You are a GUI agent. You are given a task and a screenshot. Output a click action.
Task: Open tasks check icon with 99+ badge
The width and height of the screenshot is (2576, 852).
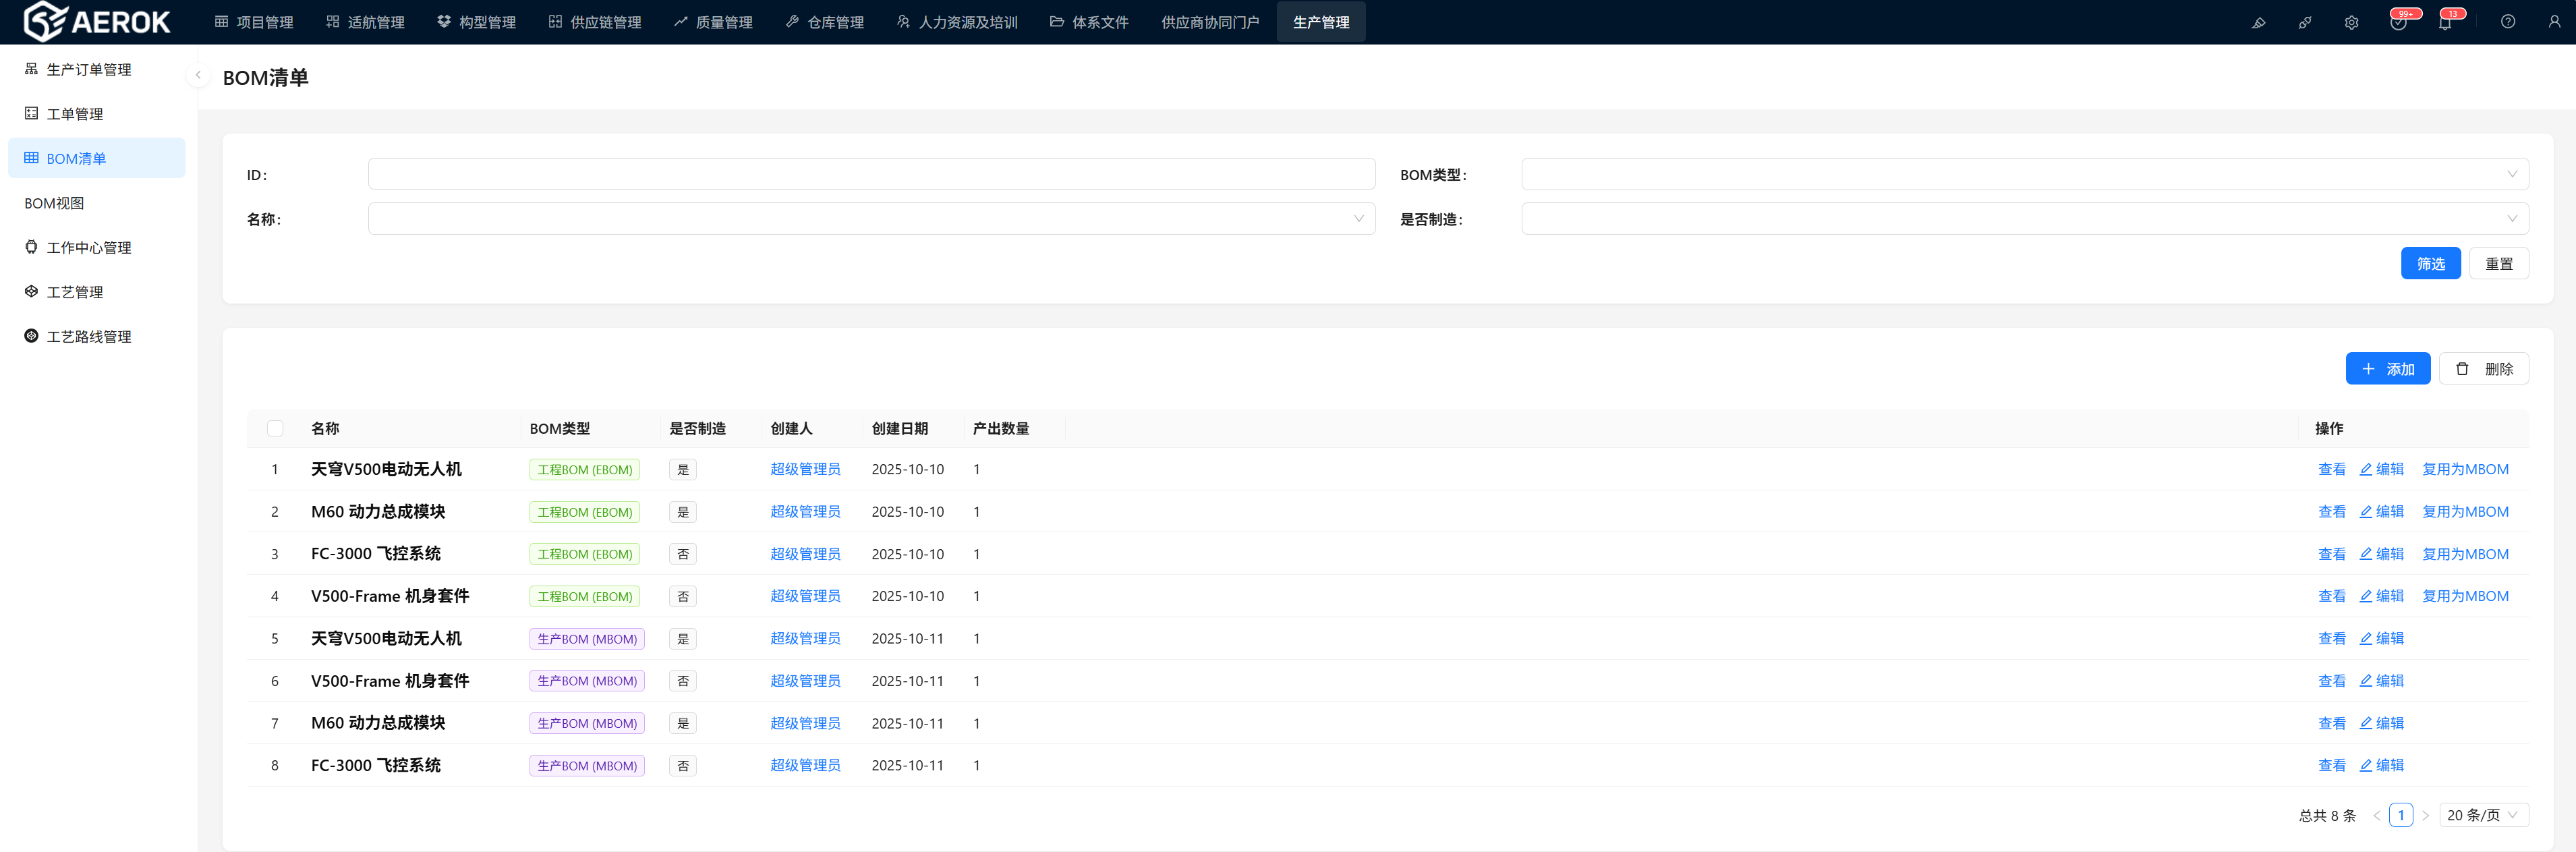click(x=2398, y=22)
